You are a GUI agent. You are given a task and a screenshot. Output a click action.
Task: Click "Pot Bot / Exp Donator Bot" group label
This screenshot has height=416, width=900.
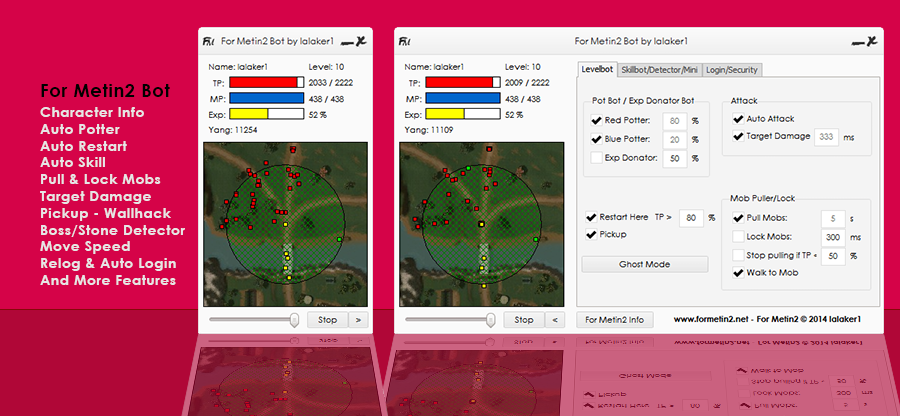click(x=643, y=101)
